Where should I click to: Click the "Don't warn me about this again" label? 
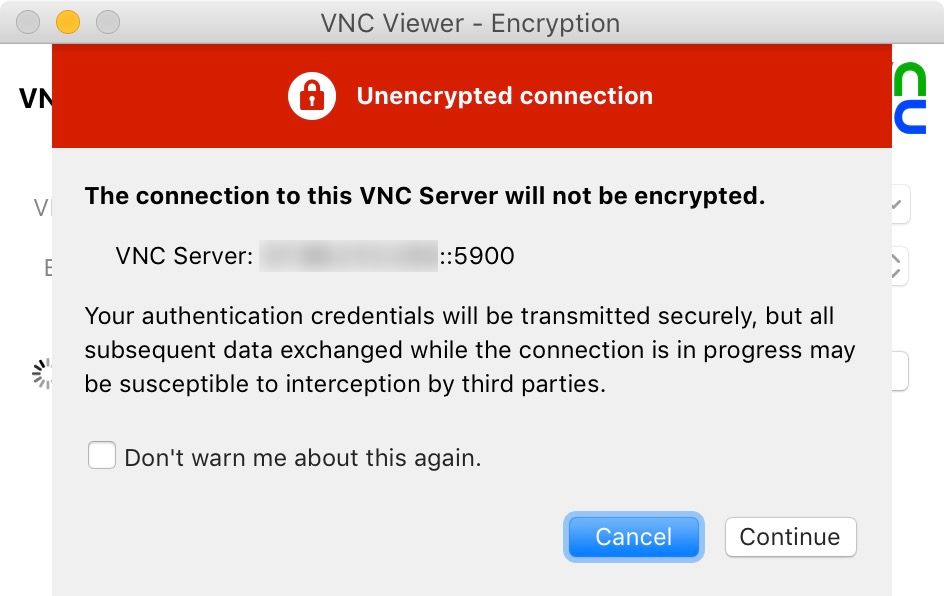(303, 458)
